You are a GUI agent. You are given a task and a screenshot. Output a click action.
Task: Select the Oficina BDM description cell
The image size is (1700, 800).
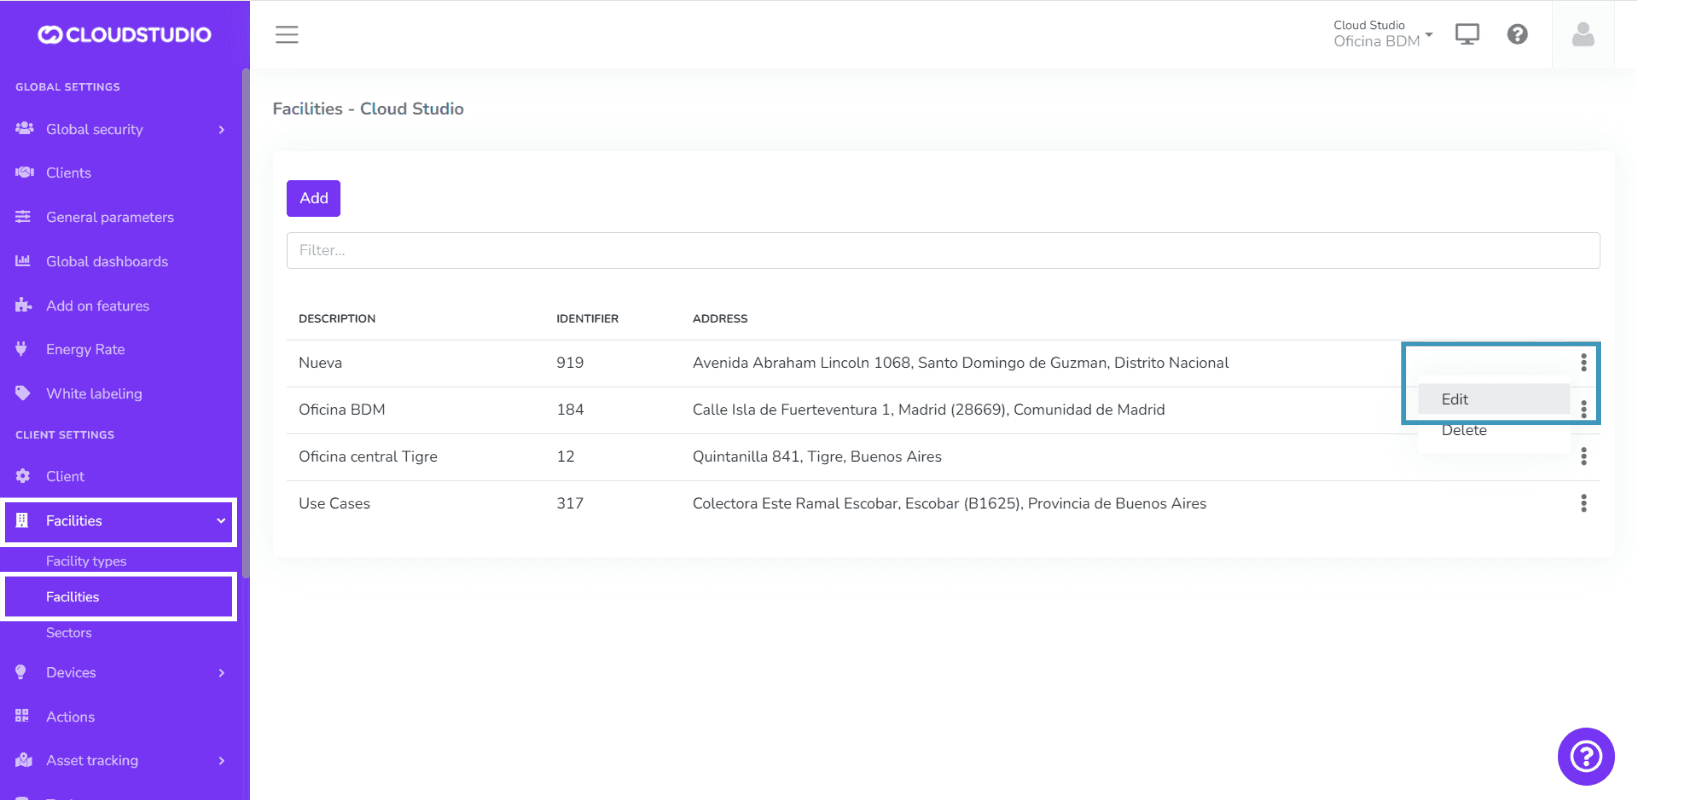click(342, 410)
